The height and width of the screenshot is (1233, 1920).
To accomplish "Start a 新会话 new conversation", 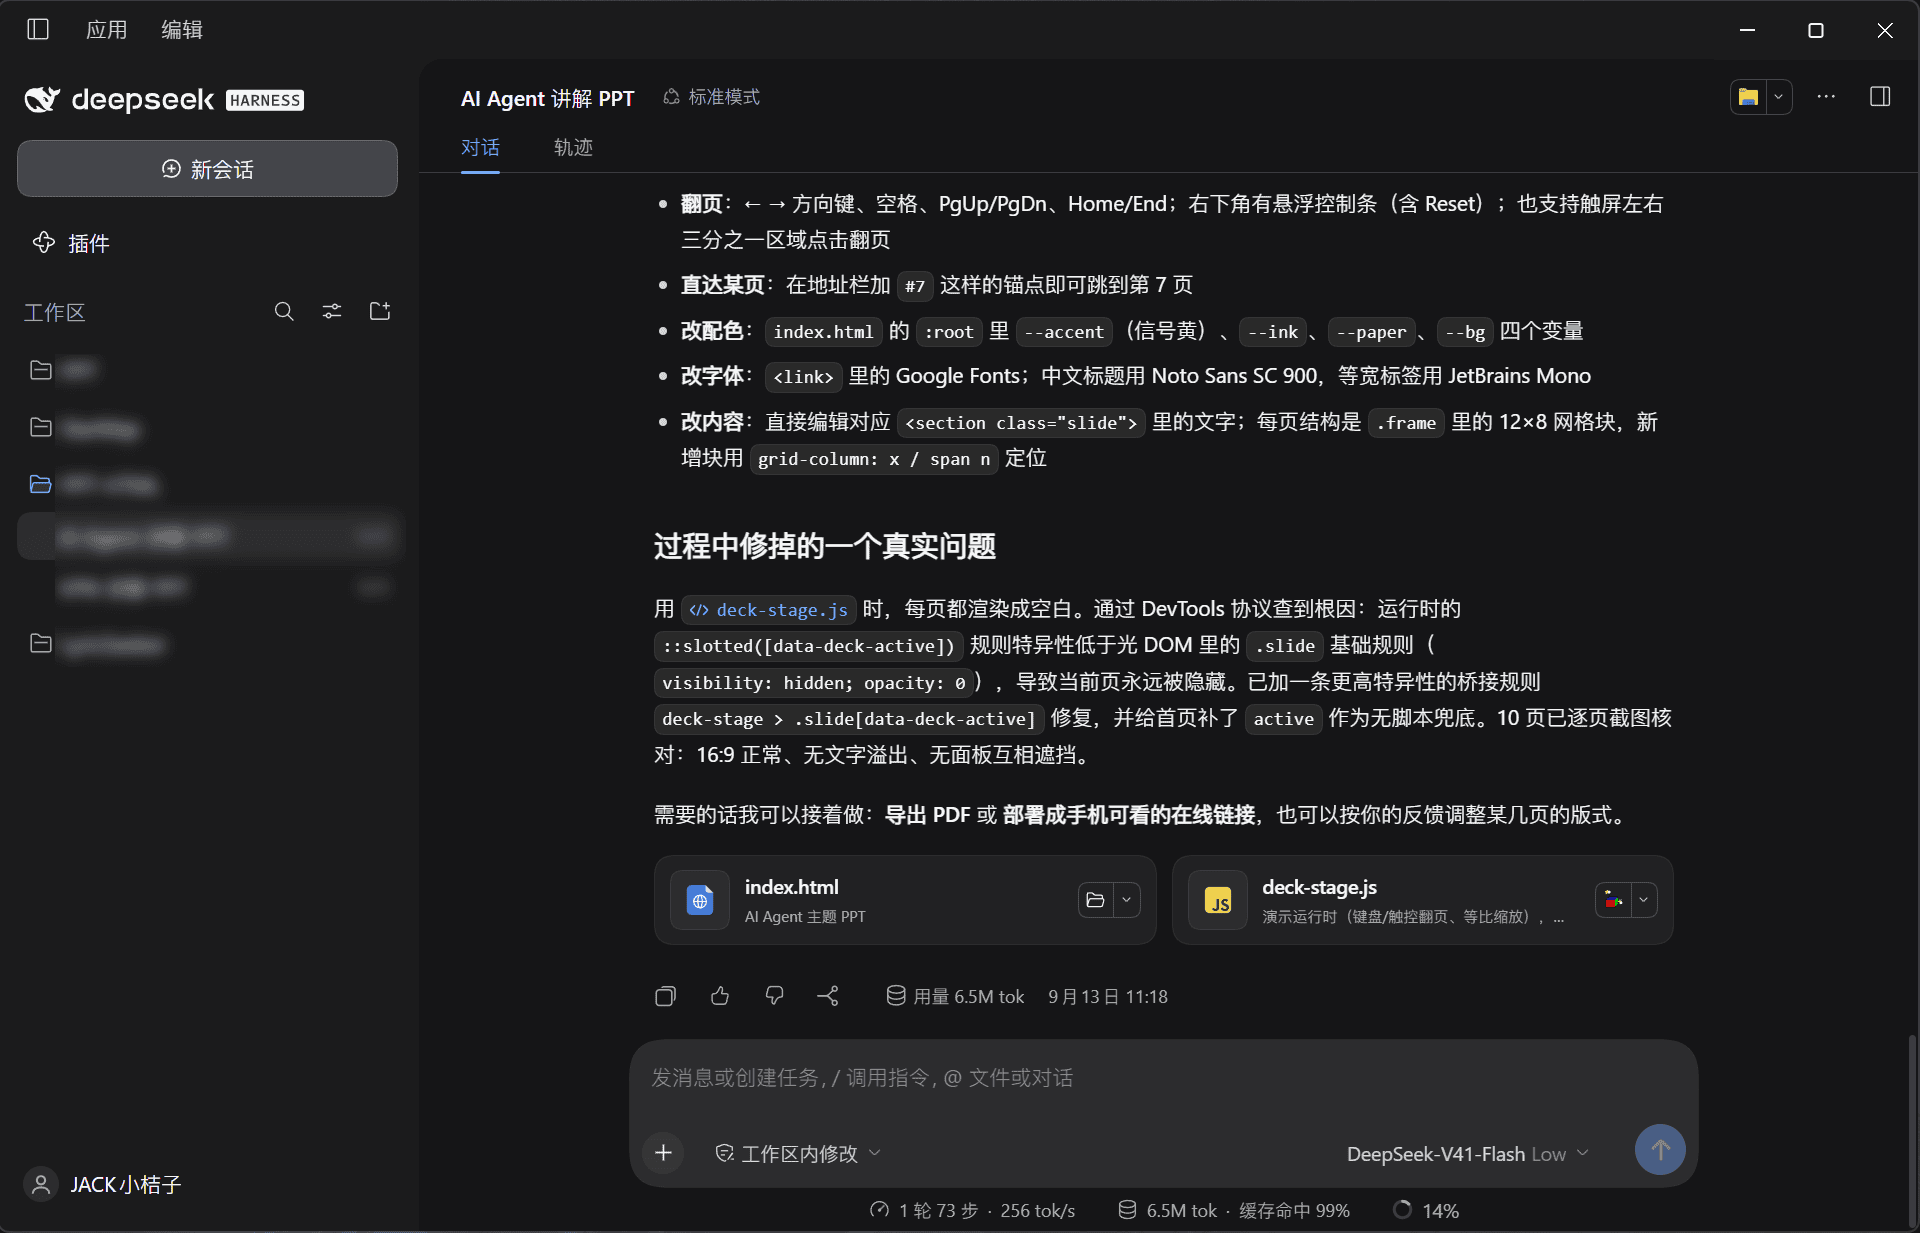I will tap(207, 168).
